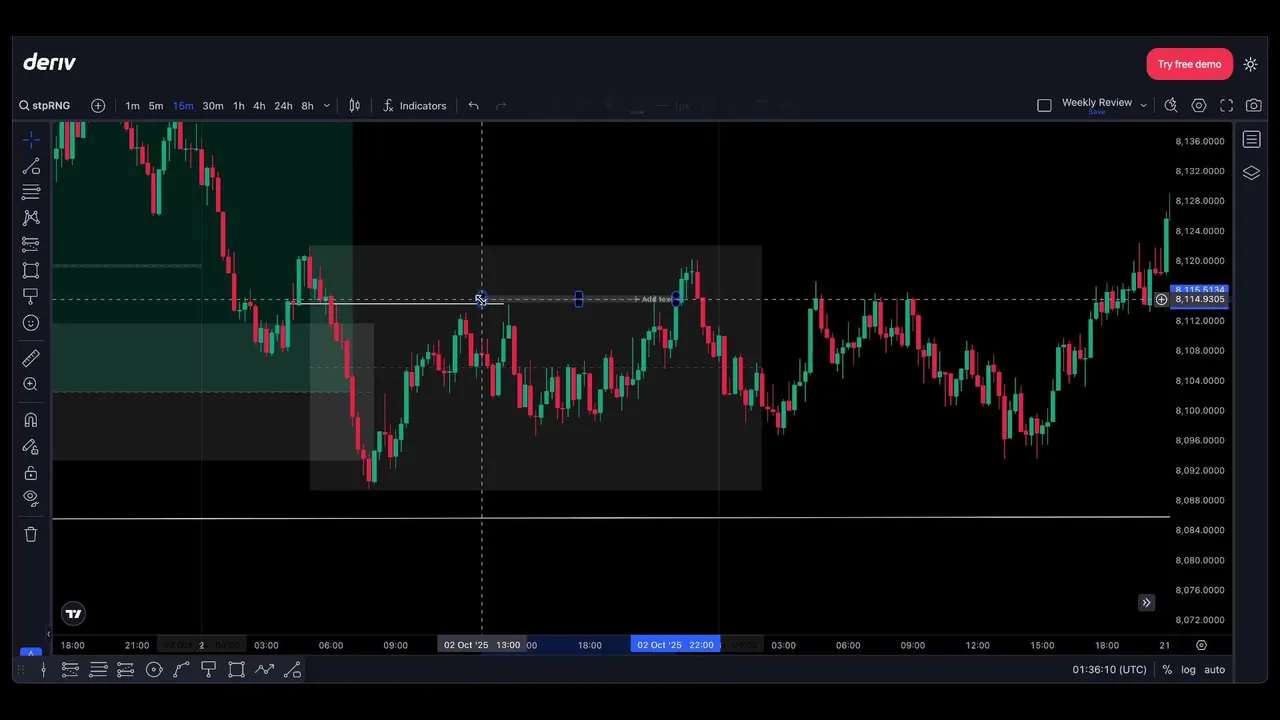Click the middle handle of selected line

578,299
